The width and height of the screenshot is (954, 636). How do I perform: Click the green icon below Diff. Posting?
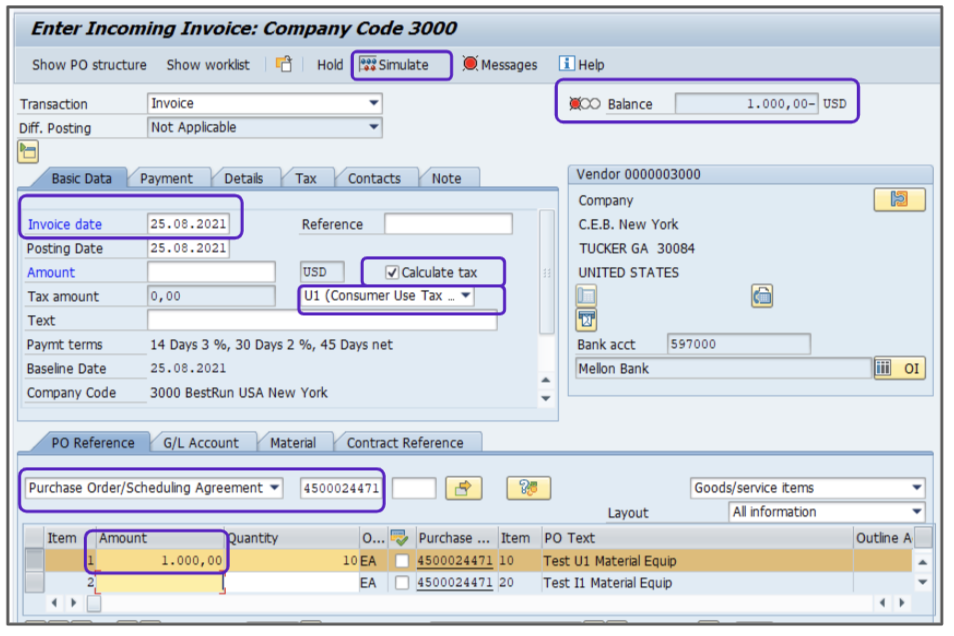point(28,152)
